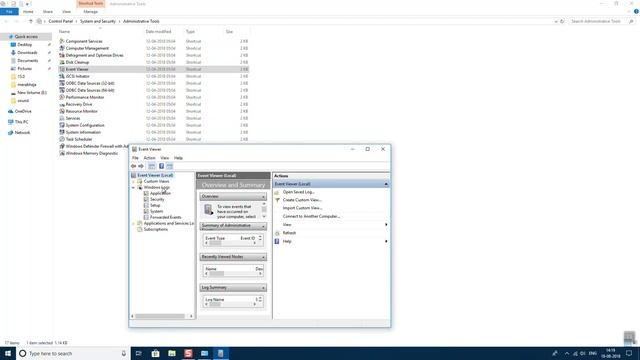
Task: Switch to Share tab in Explorer ribbon
Action: click(x=48, y=12)
